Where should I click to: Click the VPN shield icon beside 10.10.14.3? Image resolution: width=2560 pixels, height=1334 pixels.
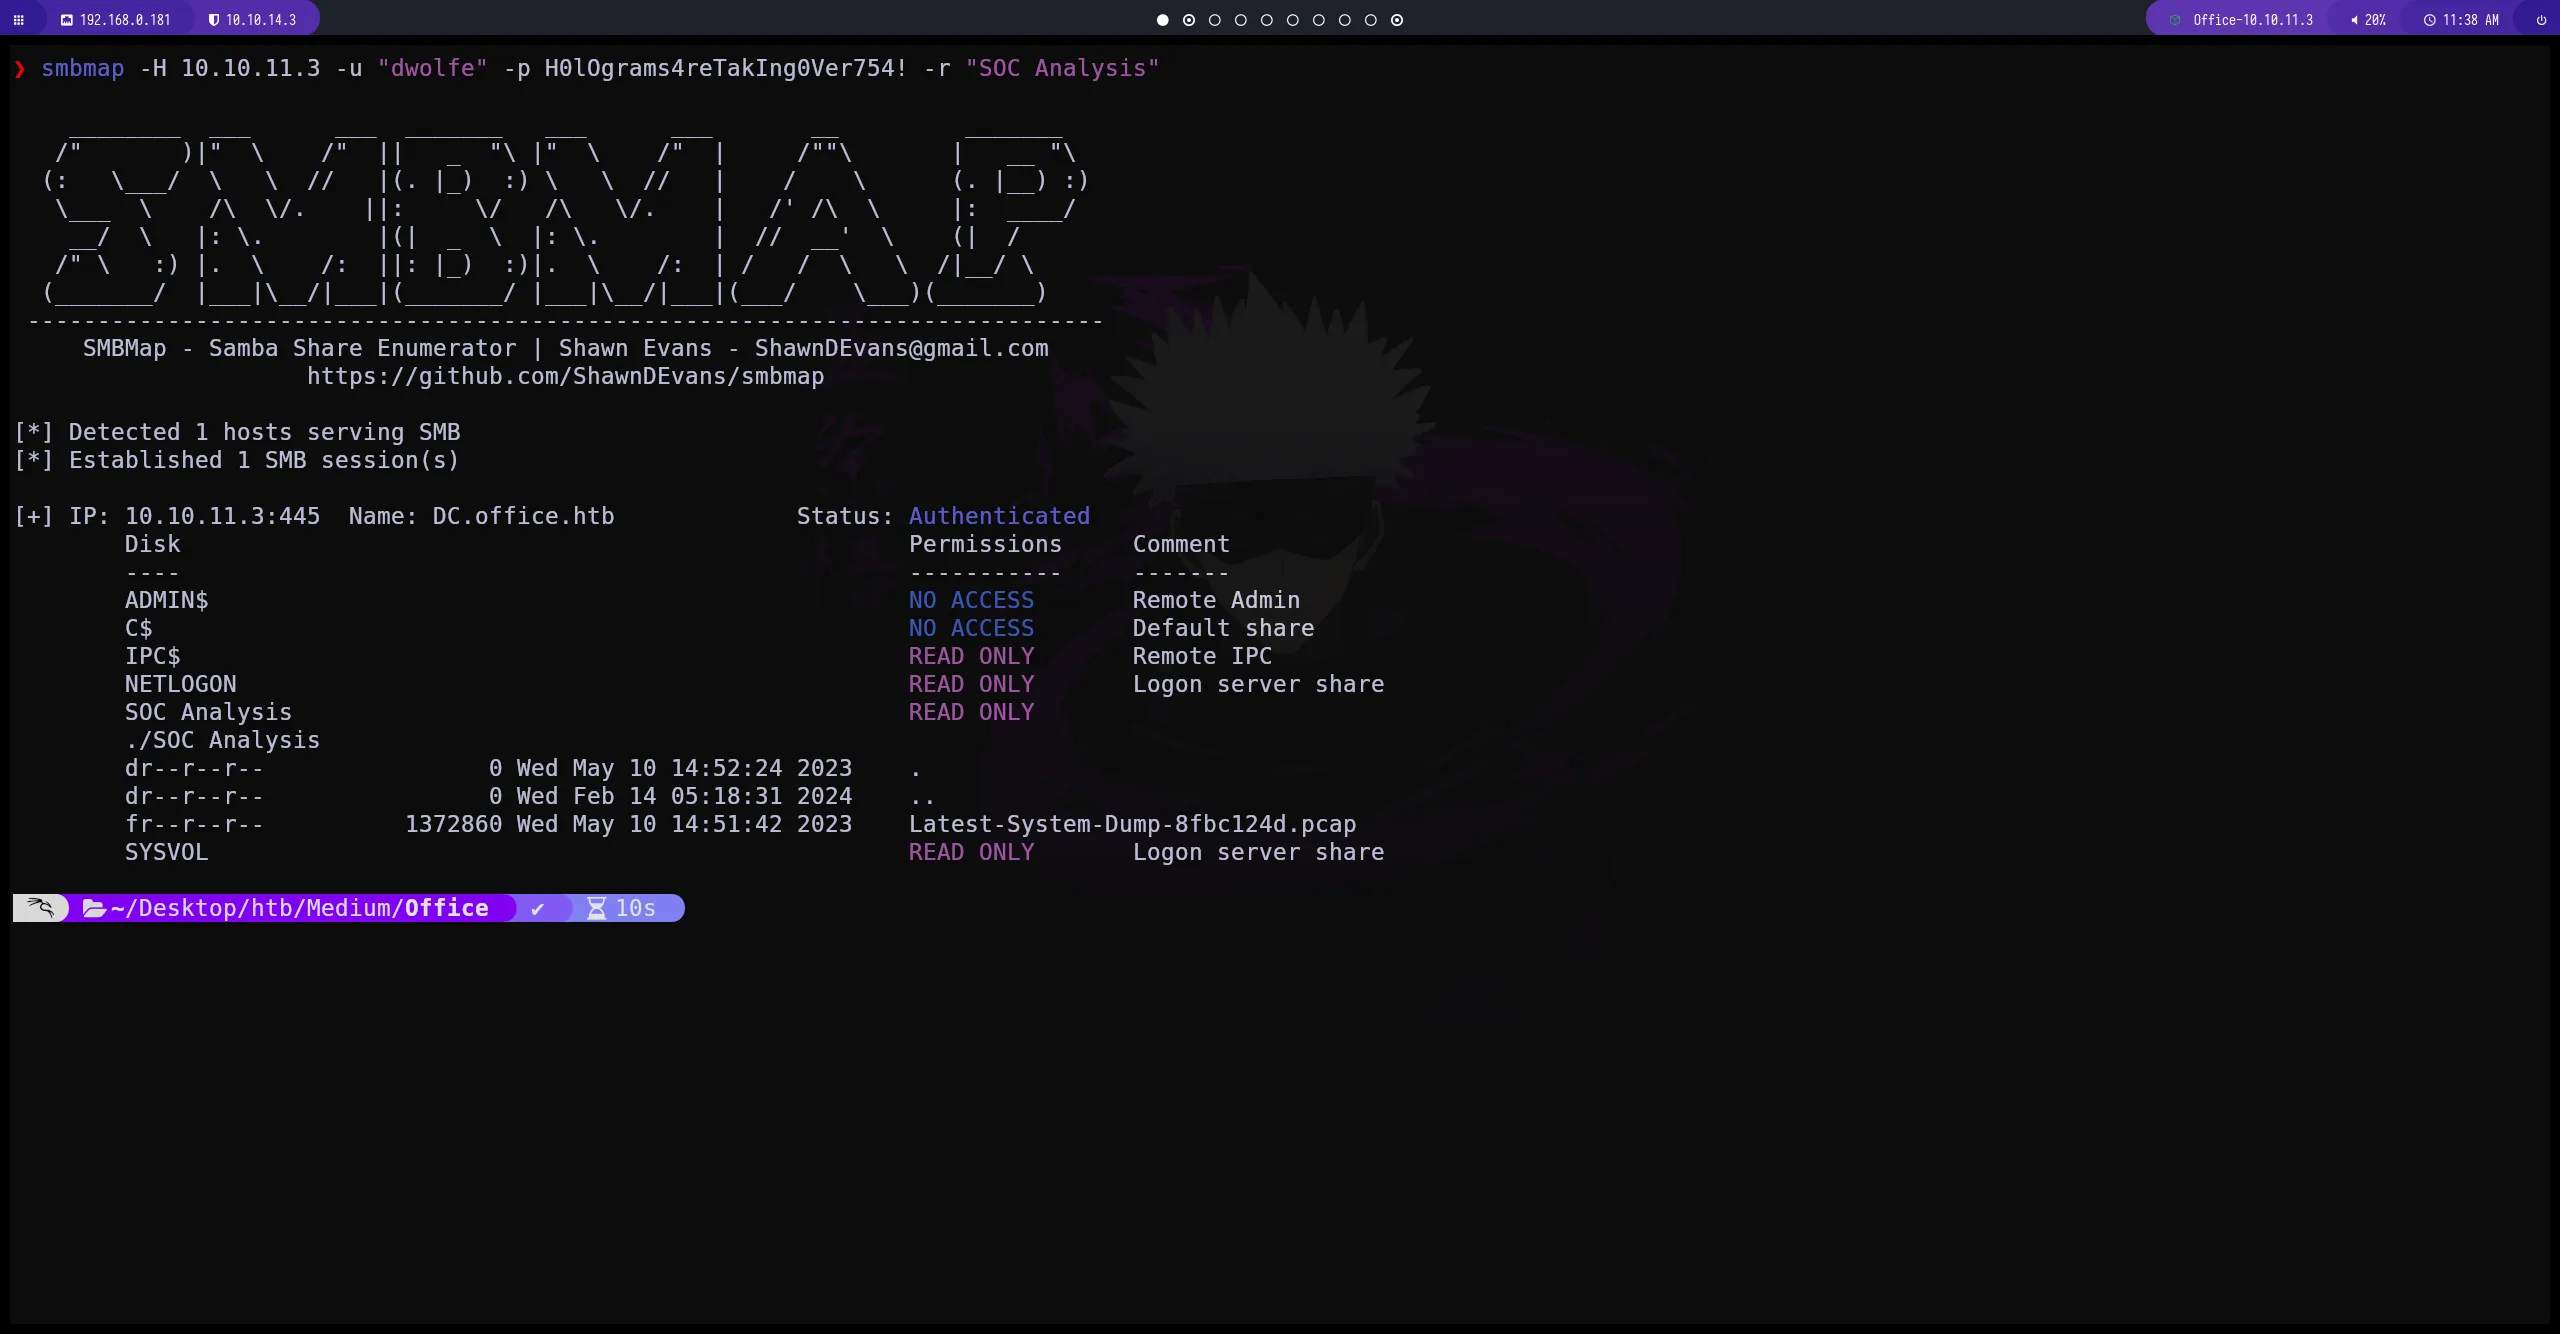213,20
